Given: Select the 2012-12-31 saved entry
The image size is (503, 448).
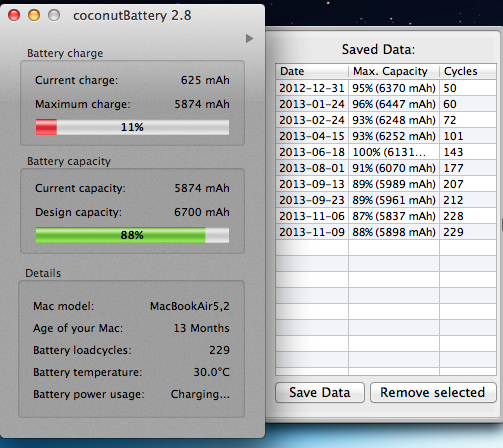Looking at the screenshot, I should click(x=386, y=88).
